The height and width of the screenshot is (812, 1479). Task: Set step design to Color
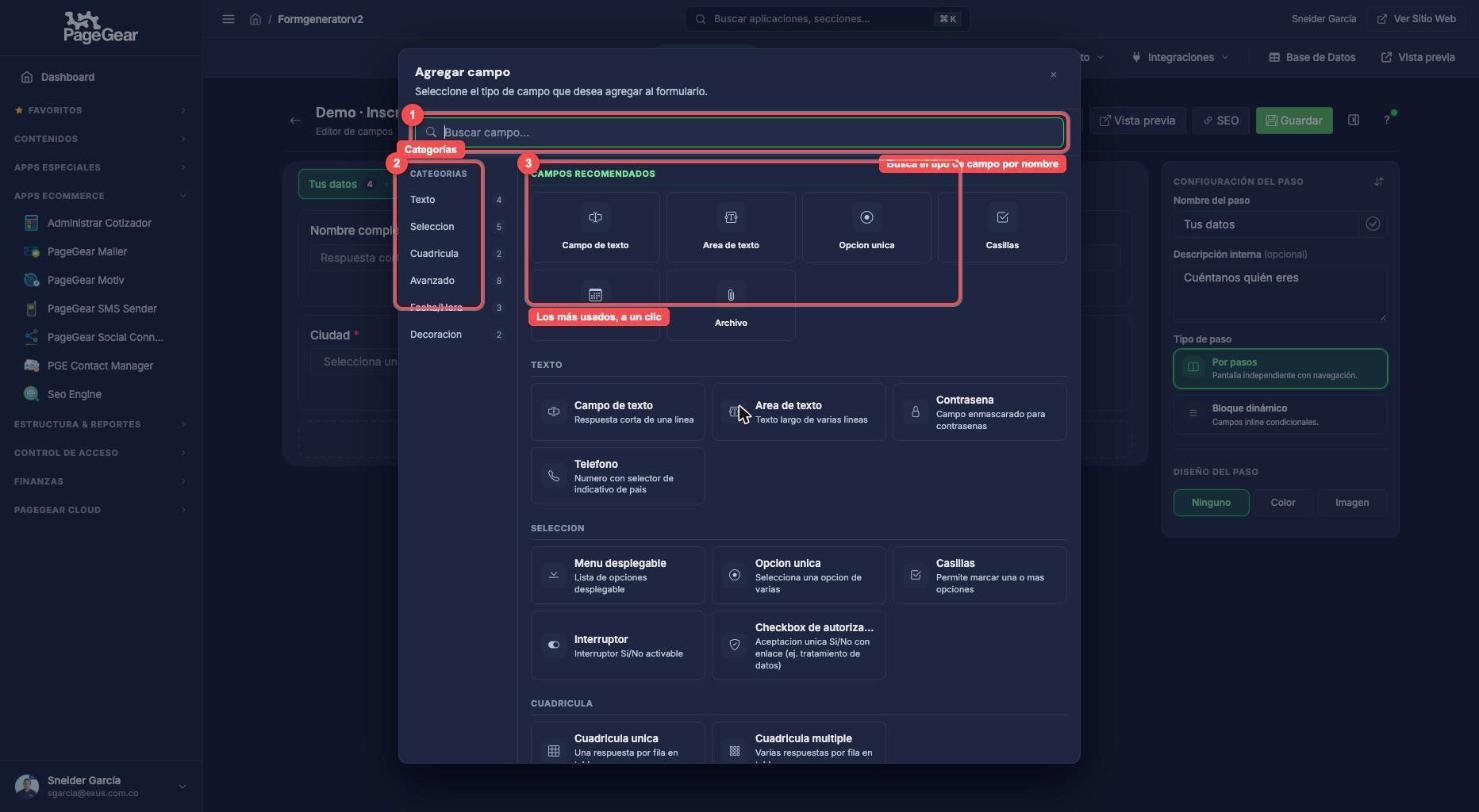pos(1283,502)
